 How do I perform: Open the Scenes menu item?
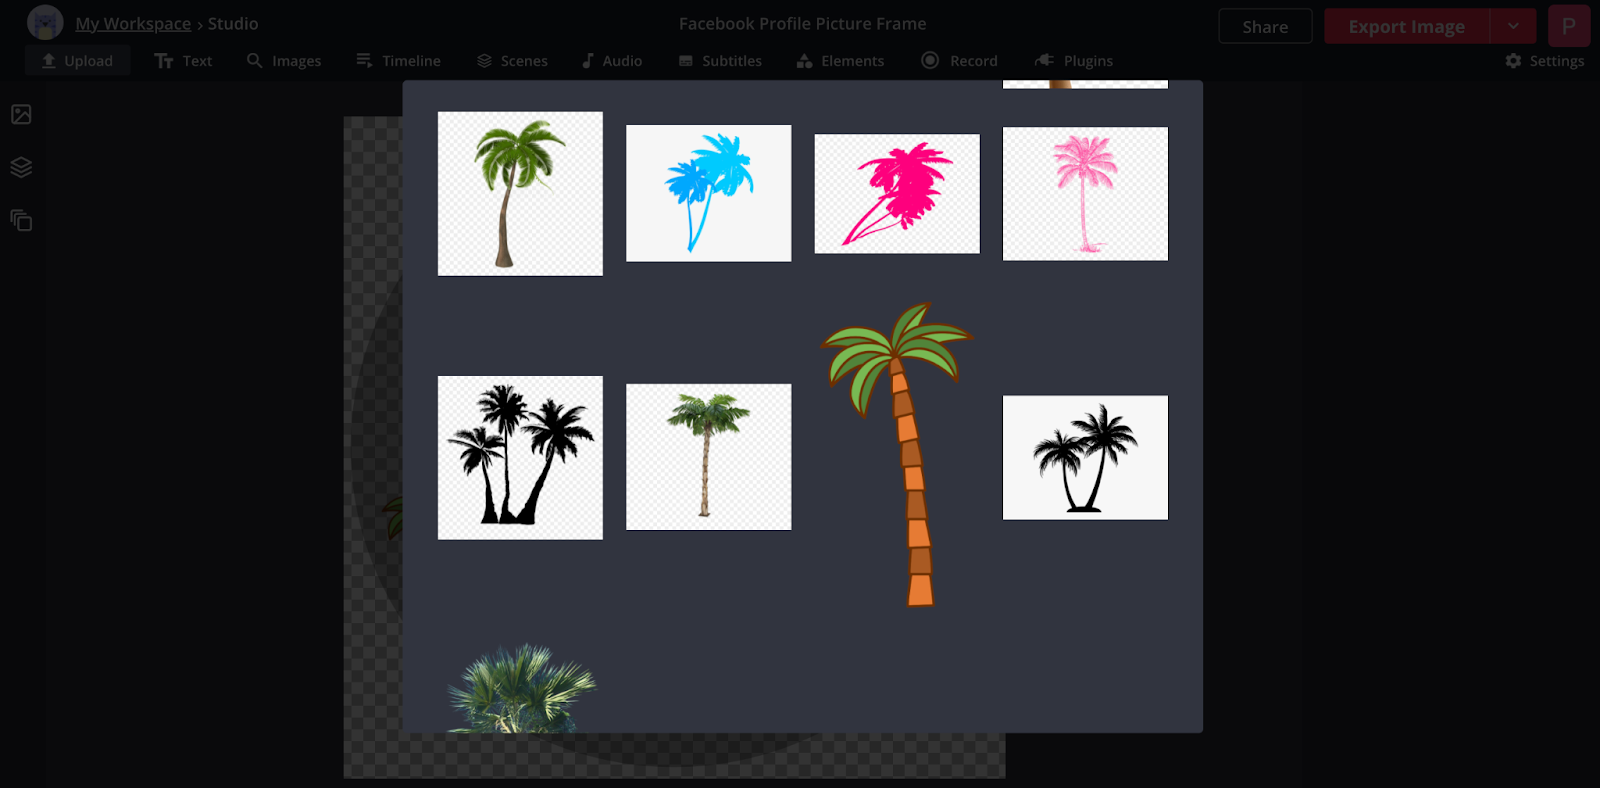point(512,61)
